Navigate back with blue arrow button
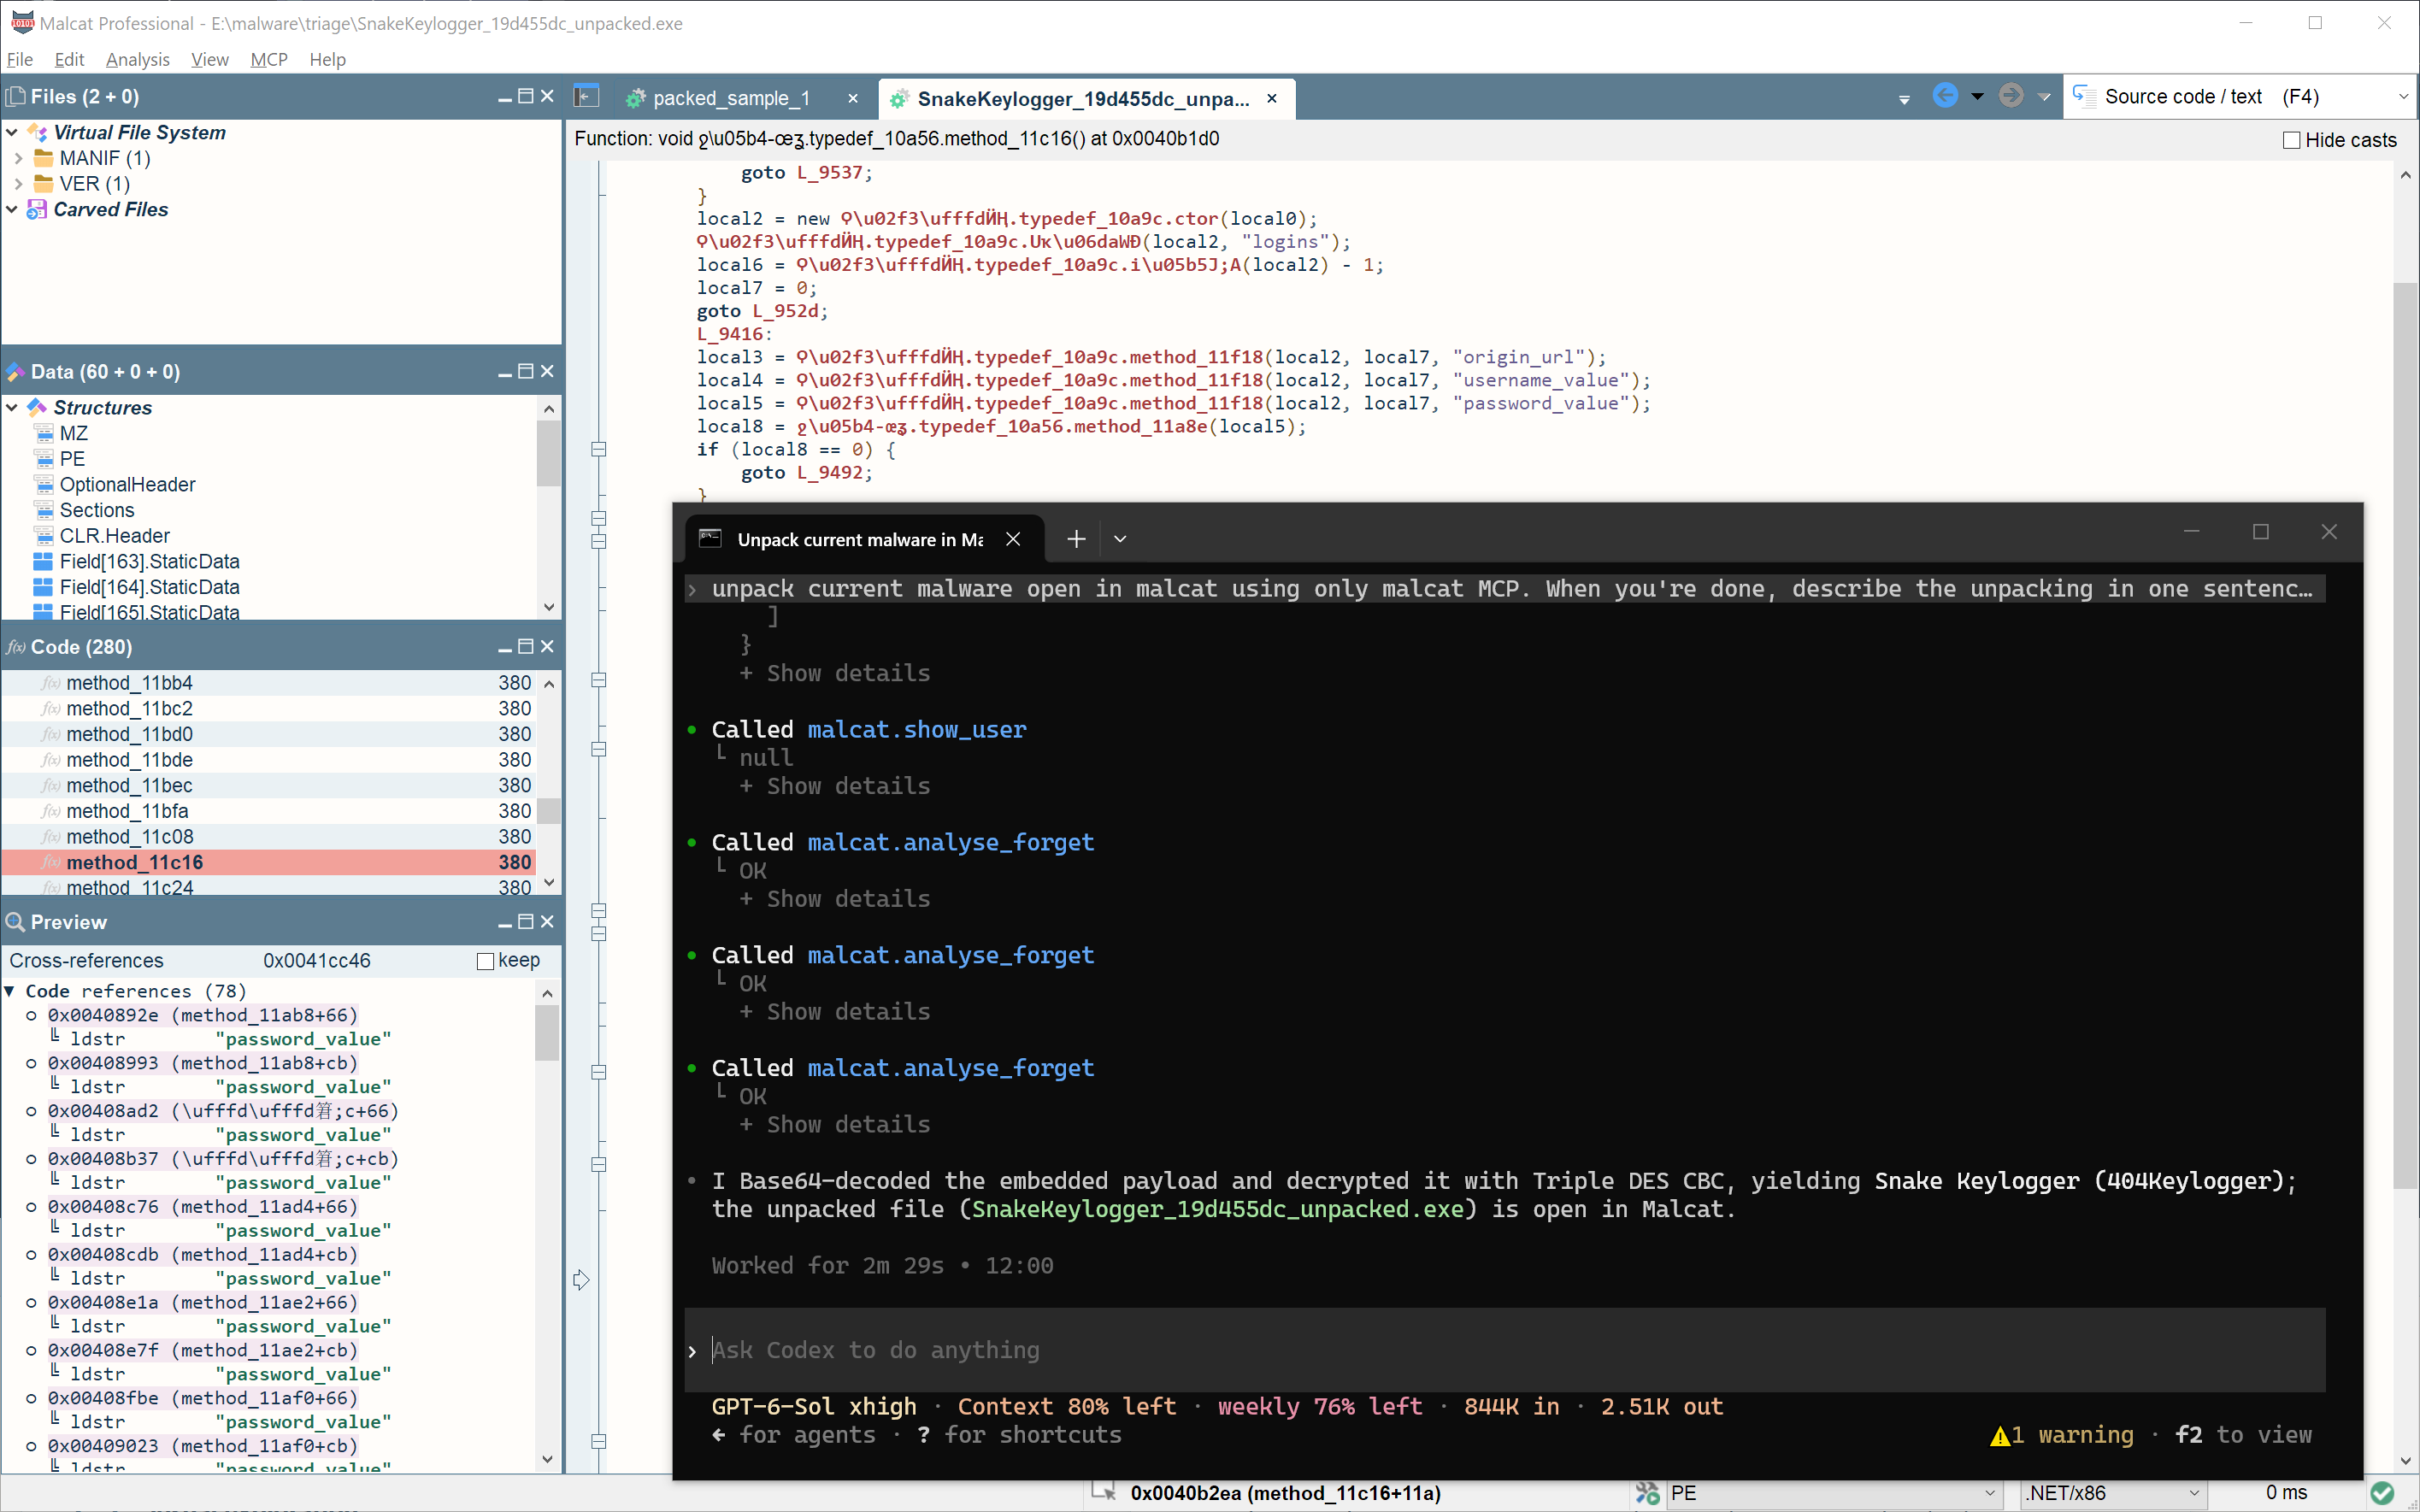The image size is (2420, 1512). [x=1945, y=96]
